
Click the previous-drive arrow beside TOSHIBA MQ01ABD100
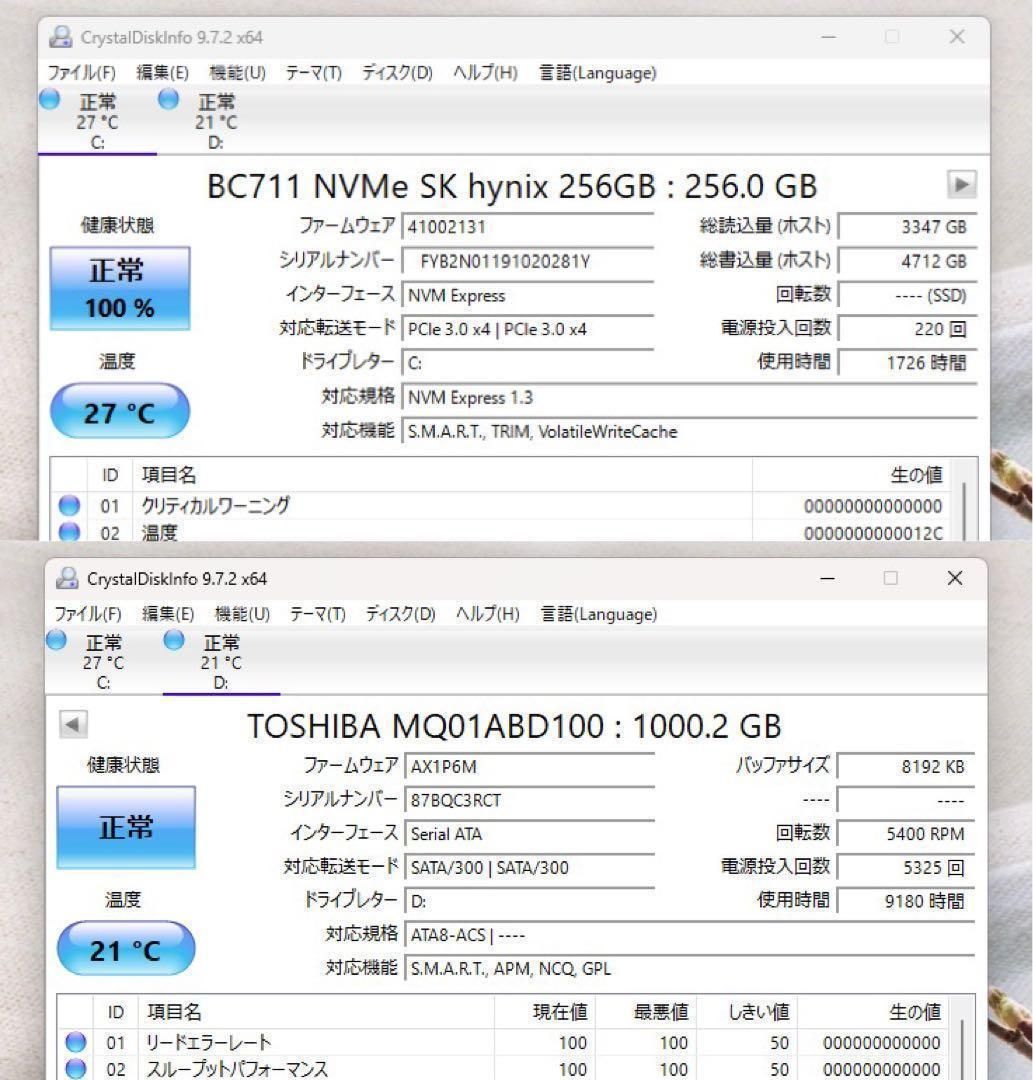coord(71,726)
